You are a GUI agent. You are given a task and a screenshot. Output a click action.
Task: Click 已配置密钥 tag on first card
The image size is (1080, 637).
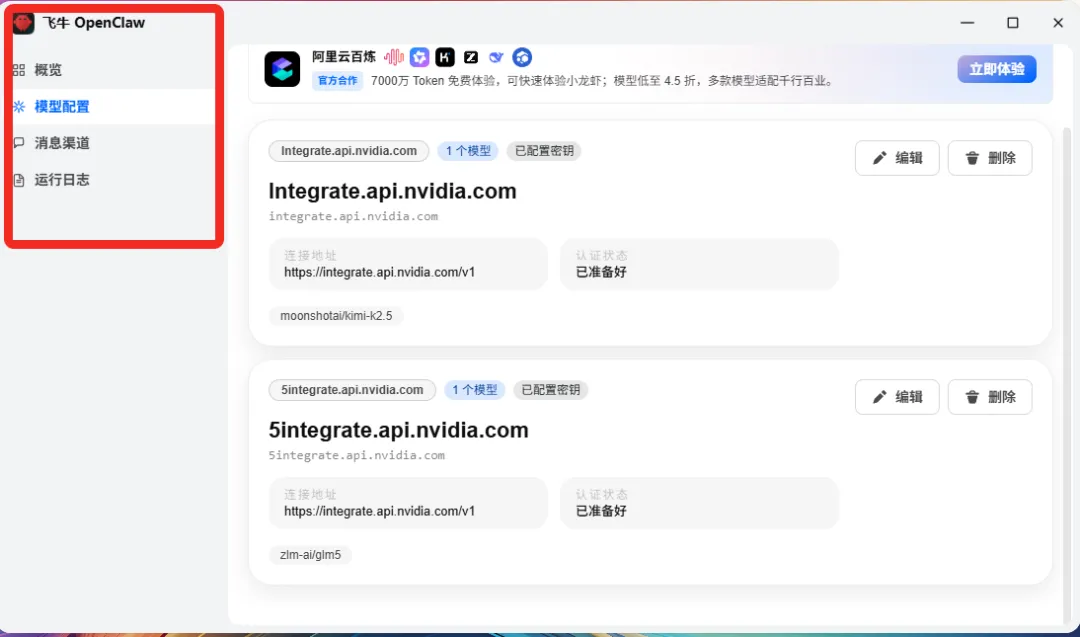pyautogui.click(x=544, y=151)
